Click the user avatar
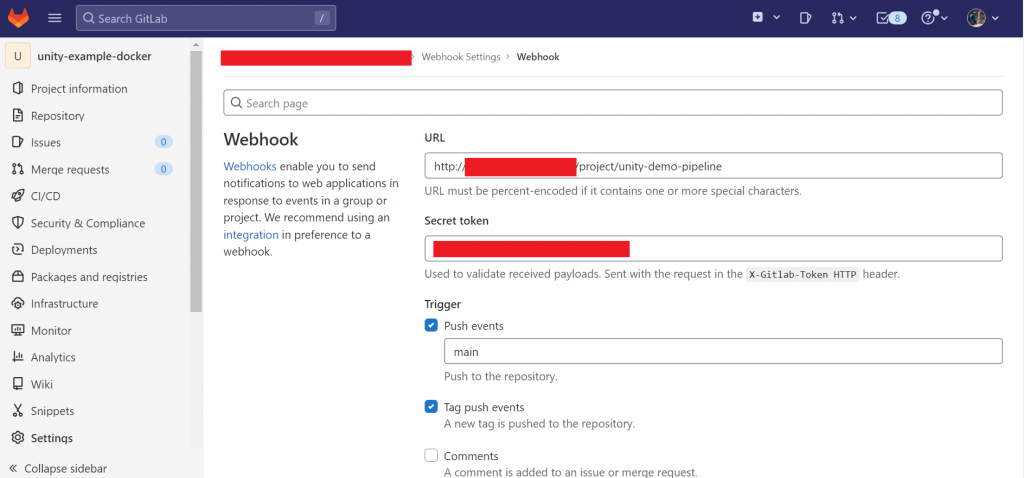Image resolution: width=1024 pixels, height=478 pixels. (976, 18)
